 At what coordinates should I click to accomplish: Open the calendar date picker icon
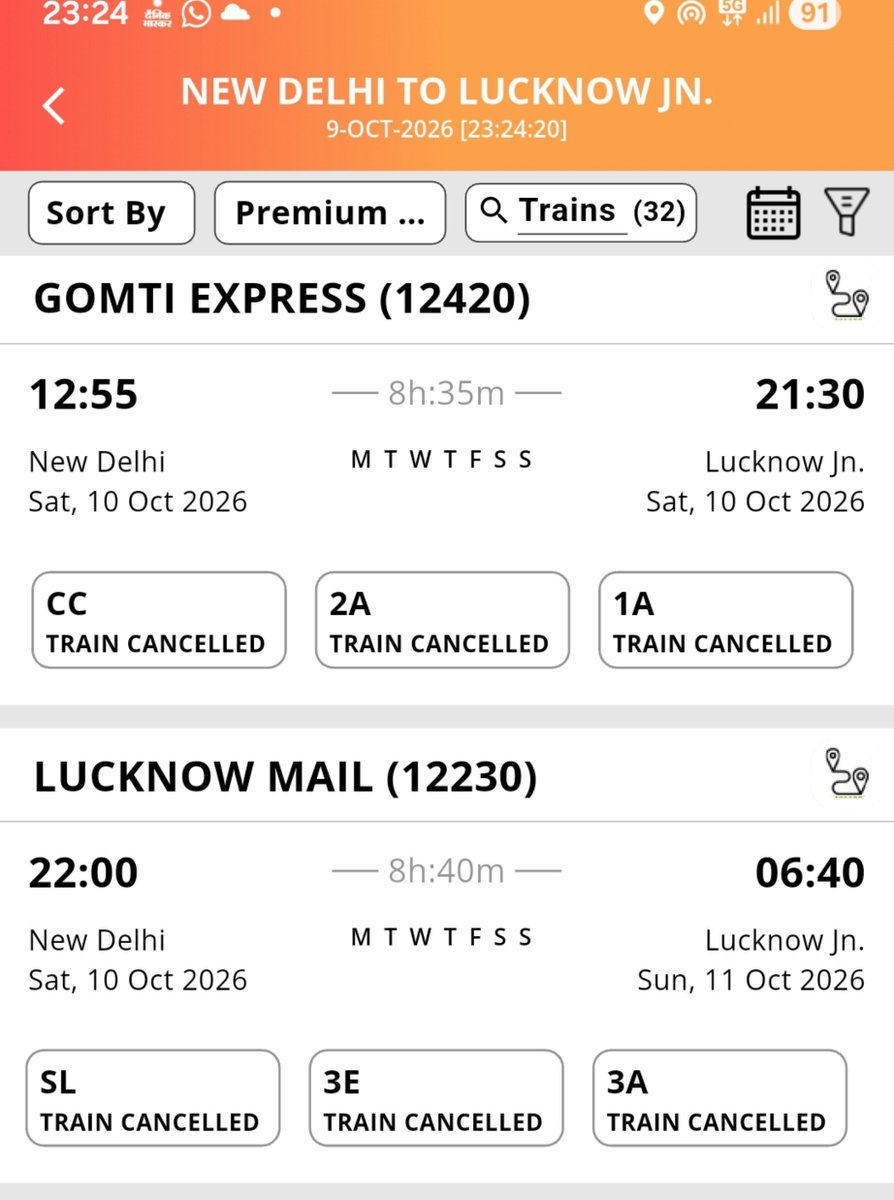tap(773, 212)
